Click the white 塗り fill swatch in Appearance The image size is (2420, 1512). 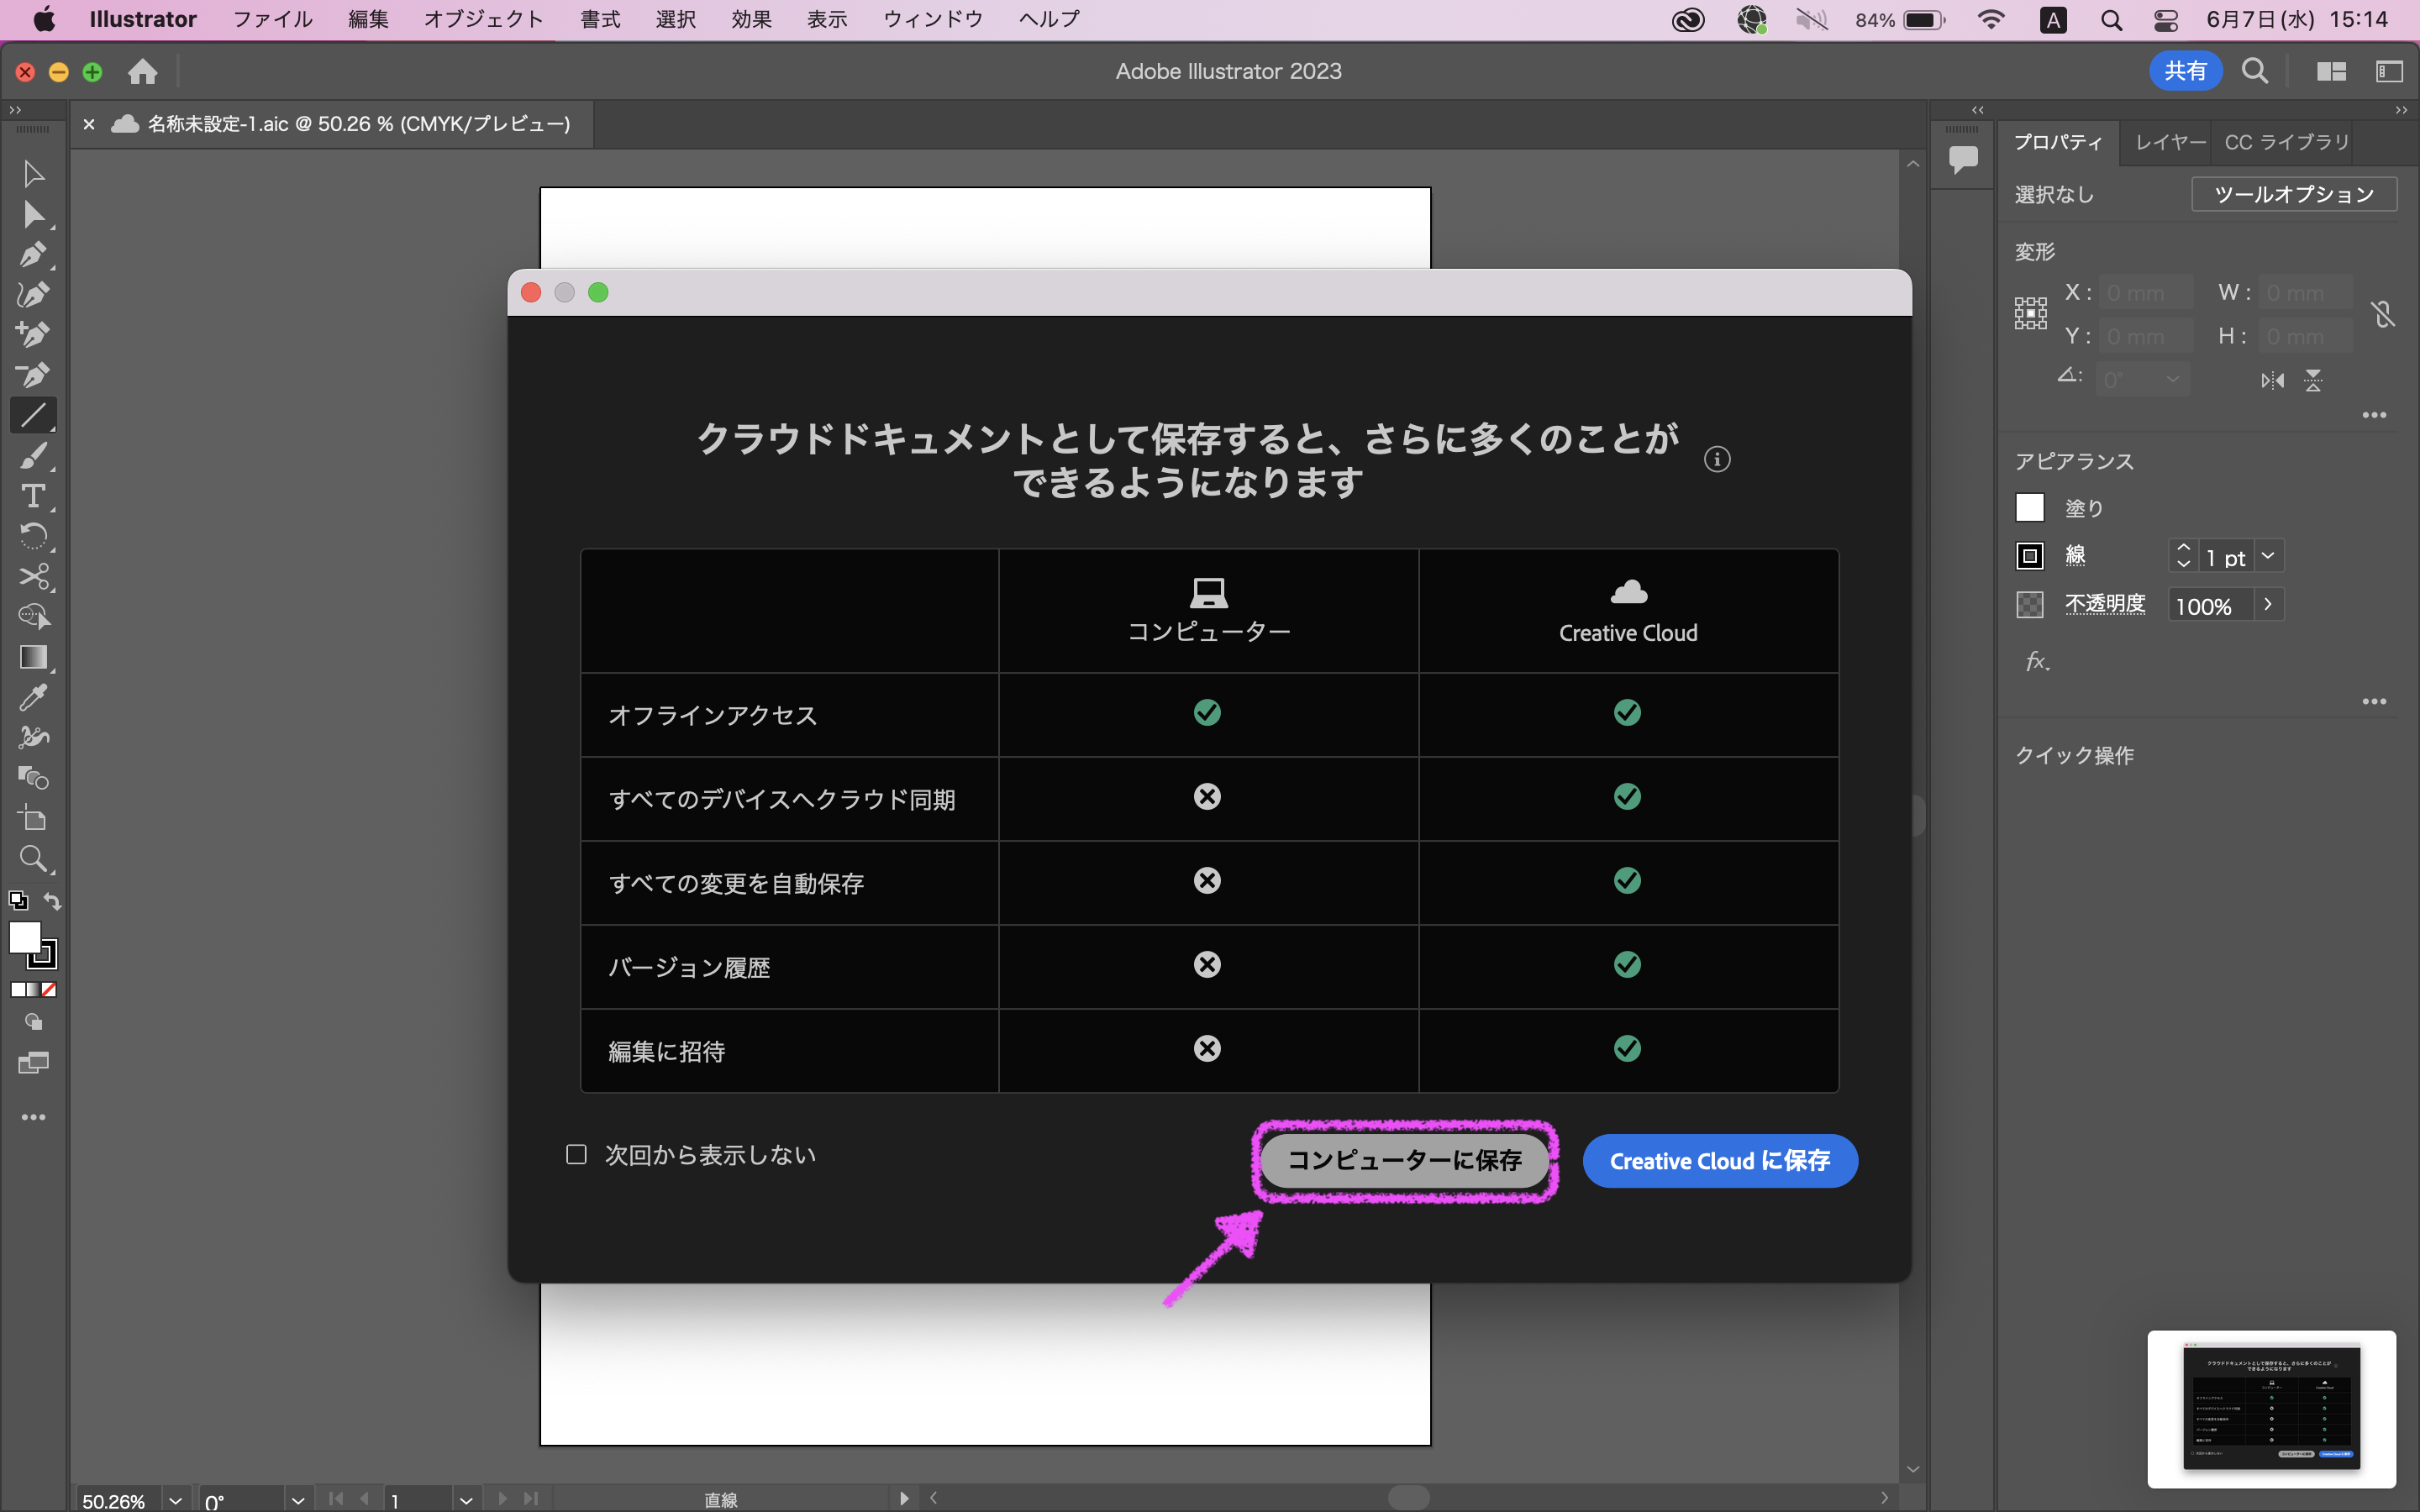coord(2029,508)
